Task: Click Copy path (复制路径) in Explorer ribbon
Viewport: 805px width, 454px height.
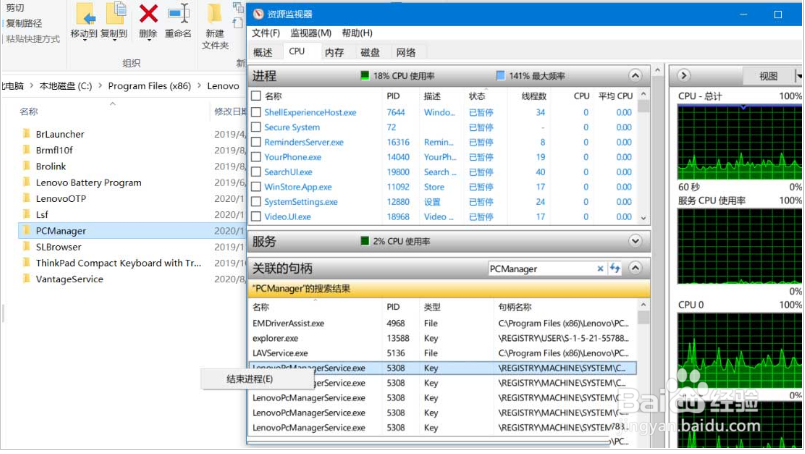Action: click(24, 23)
